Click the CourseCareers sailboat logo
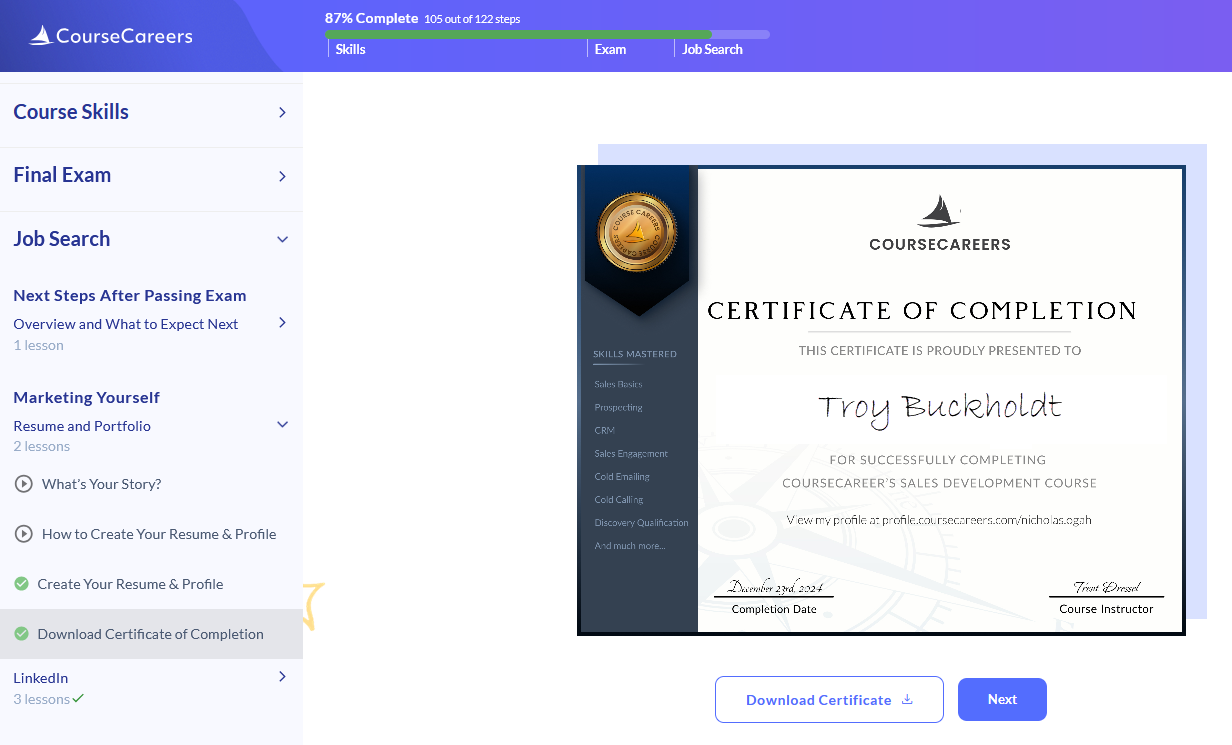This screenshot has height=745, width=1232. [41, 36]
